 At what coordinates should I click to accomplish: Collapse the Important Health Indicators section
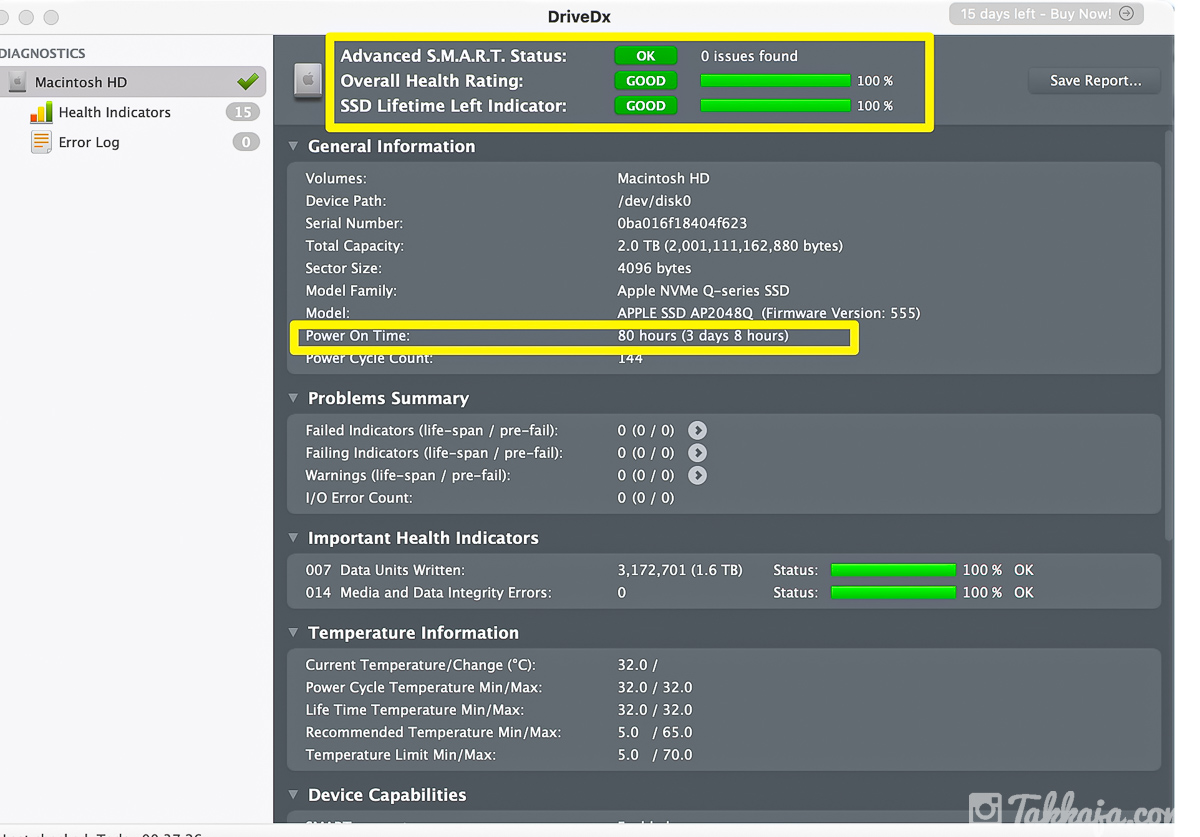pyautogui.click(x=293, y=538)
